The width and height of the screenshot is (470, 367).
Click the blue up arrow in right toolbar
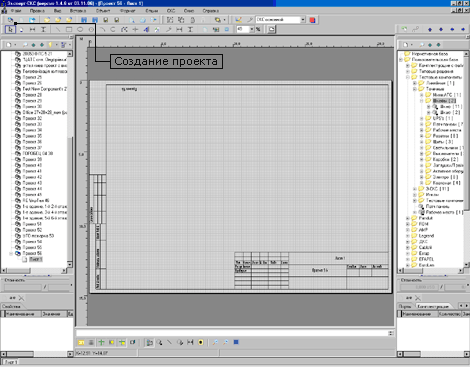pos(430,29)
